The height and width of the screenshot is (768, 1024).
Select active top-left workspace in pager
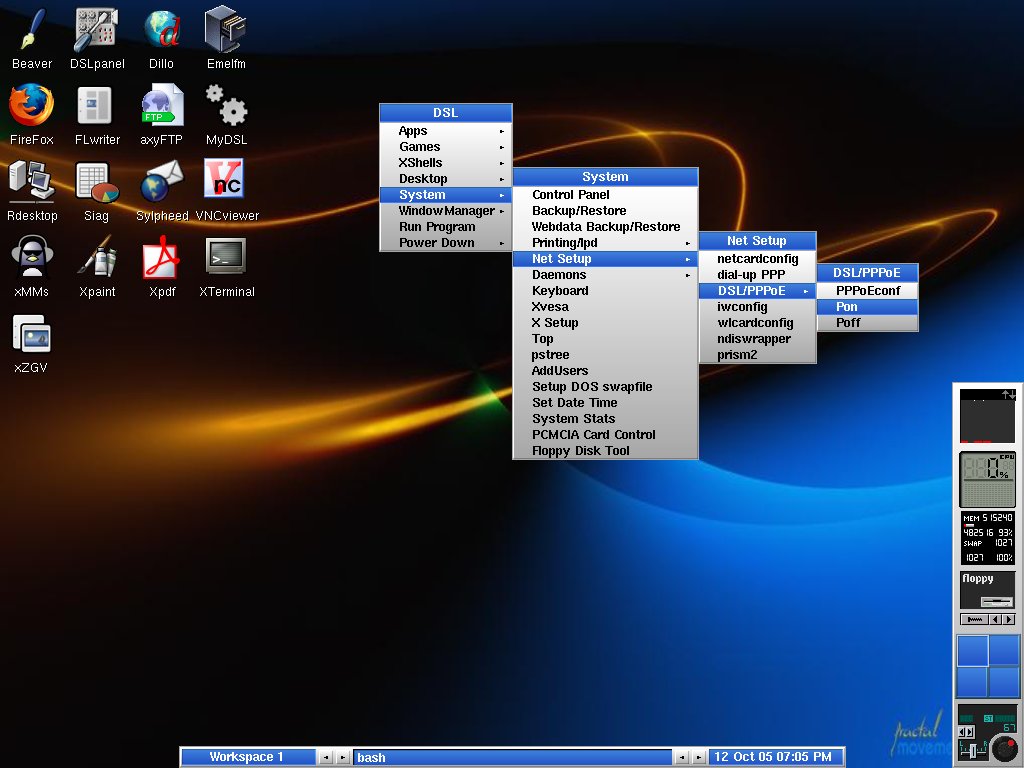pos(972,650)
